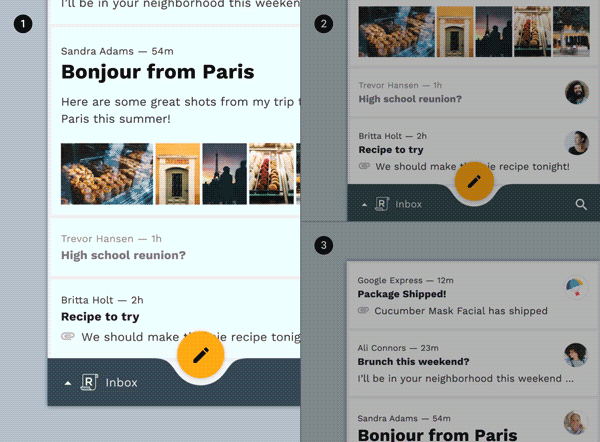Viewport: 600px width, 442px height.
Task: Tap the compose pencil button in panel 1
Action: click(201, 355)
